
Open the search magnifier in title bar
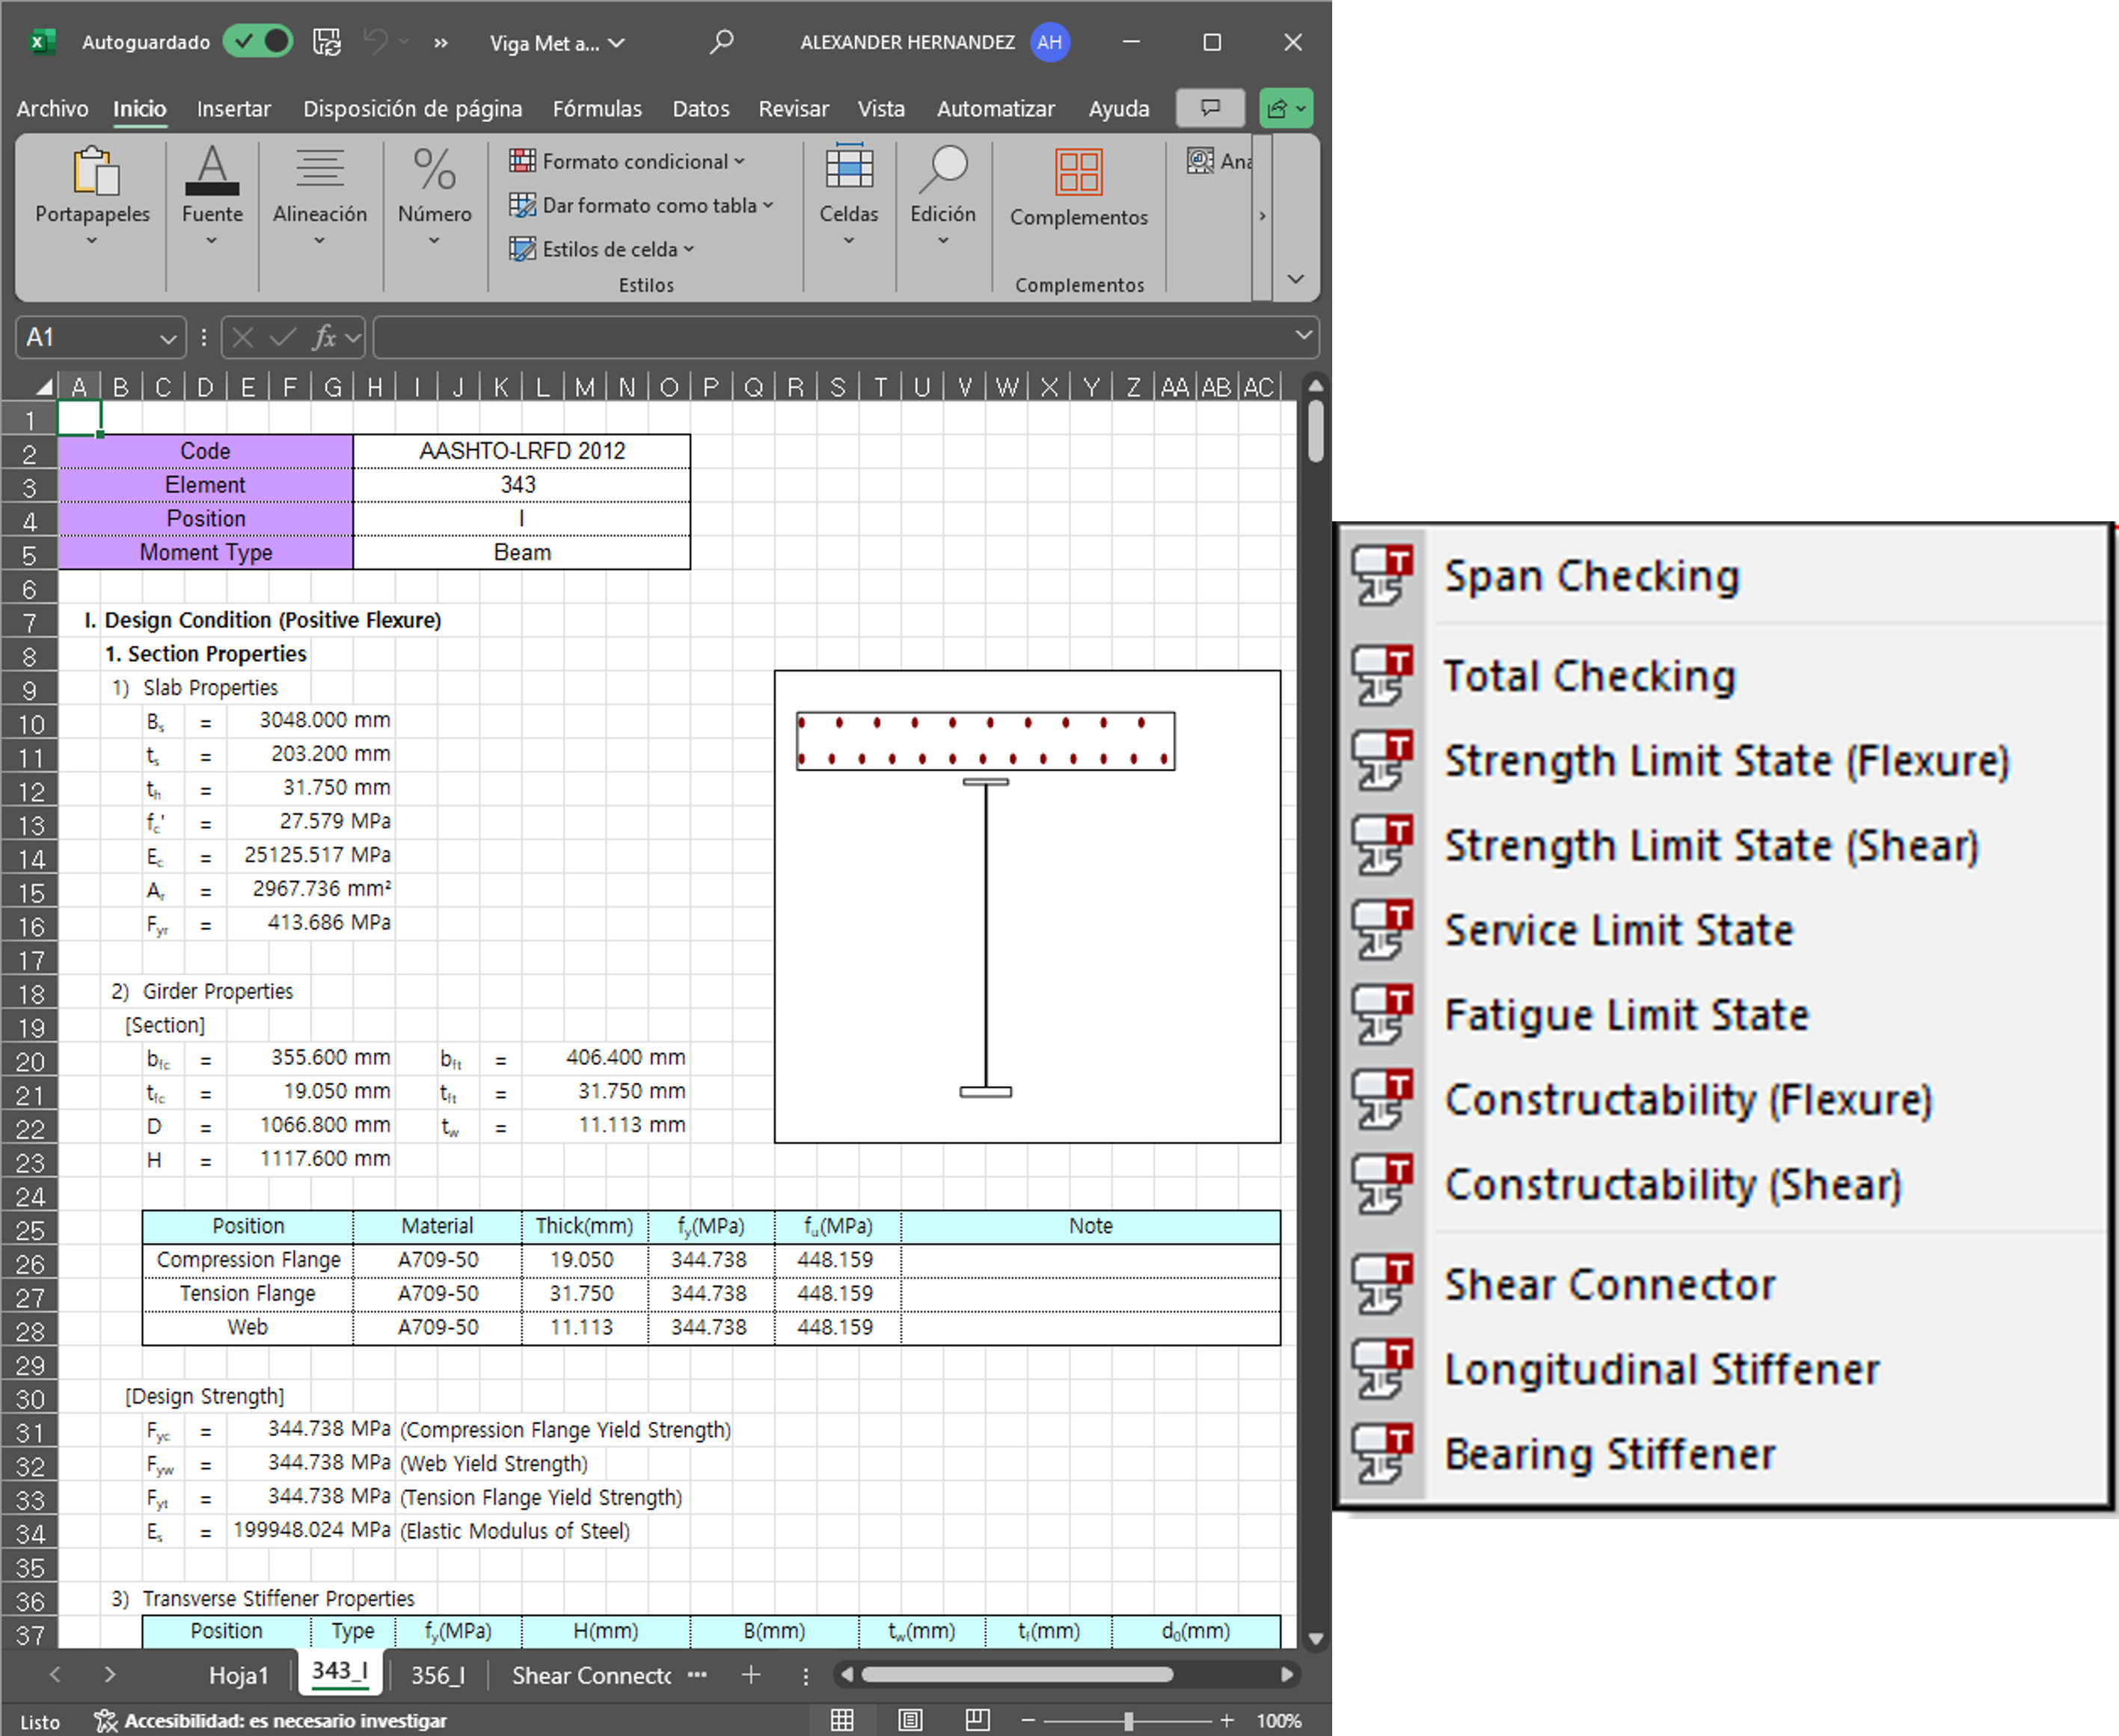tap(721, 42)
